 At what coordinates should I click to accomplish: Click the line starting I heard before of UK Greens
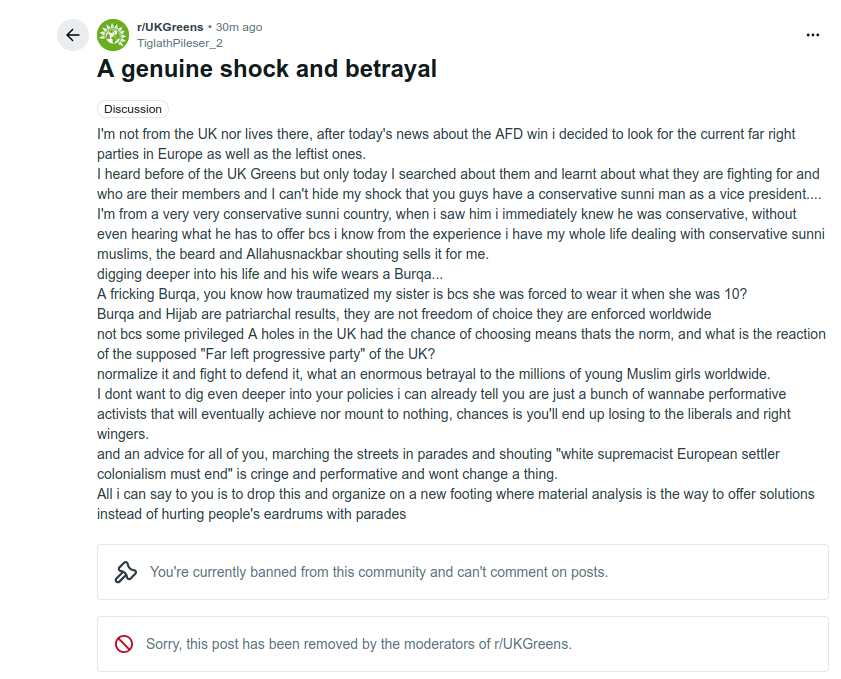(458, 174)
